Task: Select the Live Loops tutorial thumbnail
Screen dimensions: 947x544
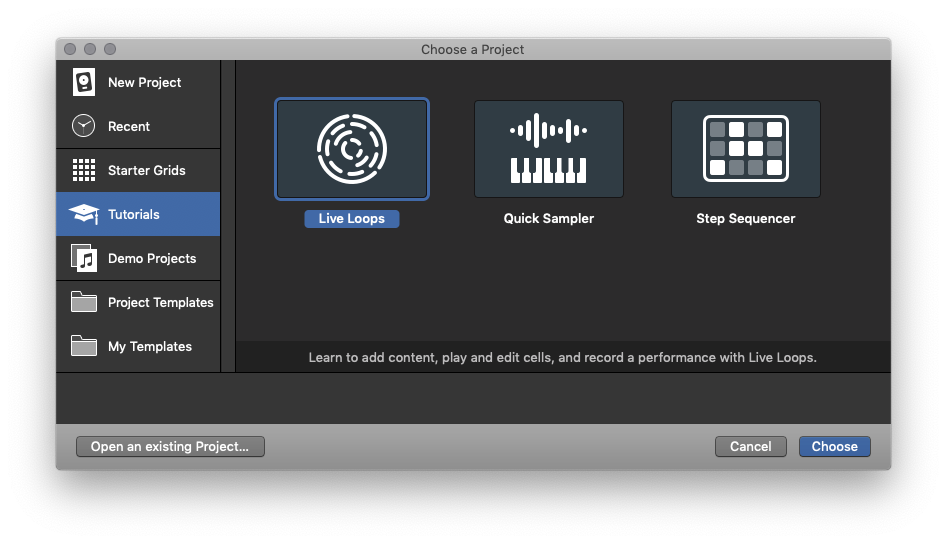Action: 352,149
